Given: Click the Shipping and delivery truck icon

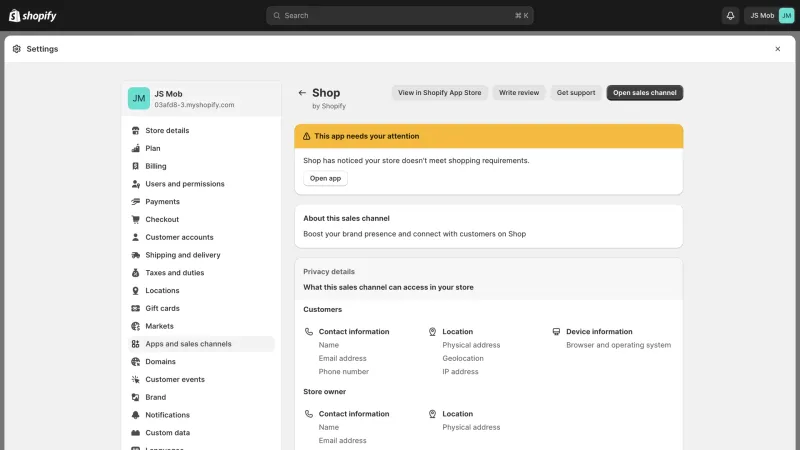Looking at the screenshot, I should tap(135, 255).
